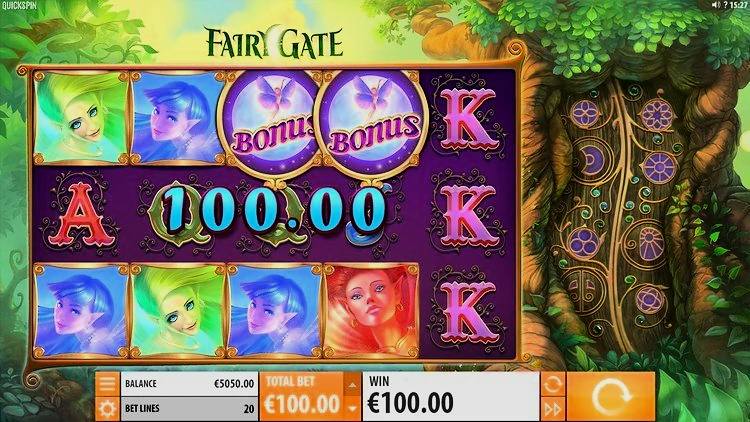Click the Total Bet €100.00 display
The width and height of the screenshot is (750, 422).
coord(302,397)
